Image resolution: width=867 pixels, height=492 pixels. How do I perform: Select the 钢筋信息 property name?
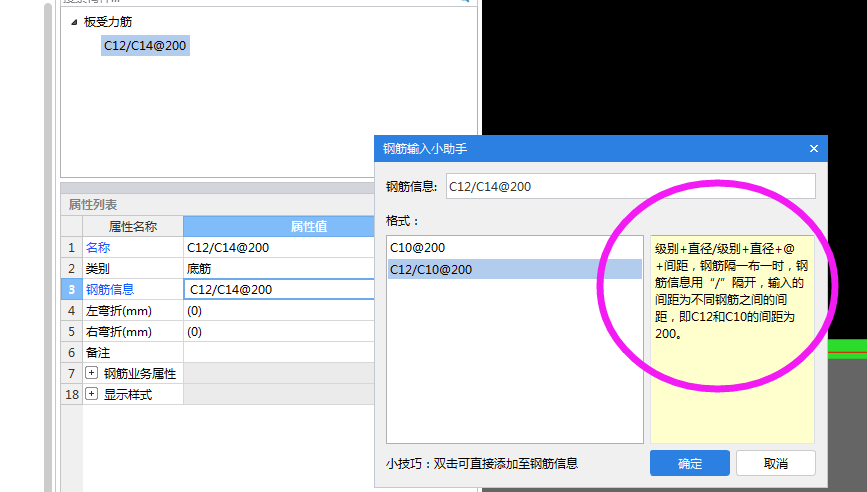(x=110, y=290)
